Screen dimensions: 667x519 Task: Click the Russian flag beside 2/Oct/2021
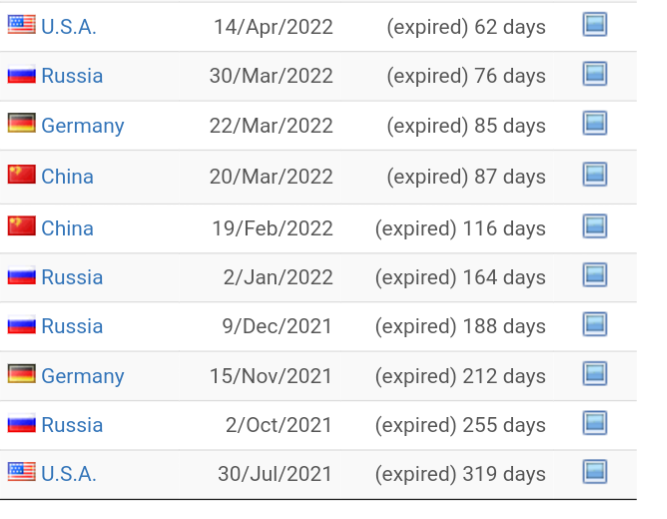(22, 423)
